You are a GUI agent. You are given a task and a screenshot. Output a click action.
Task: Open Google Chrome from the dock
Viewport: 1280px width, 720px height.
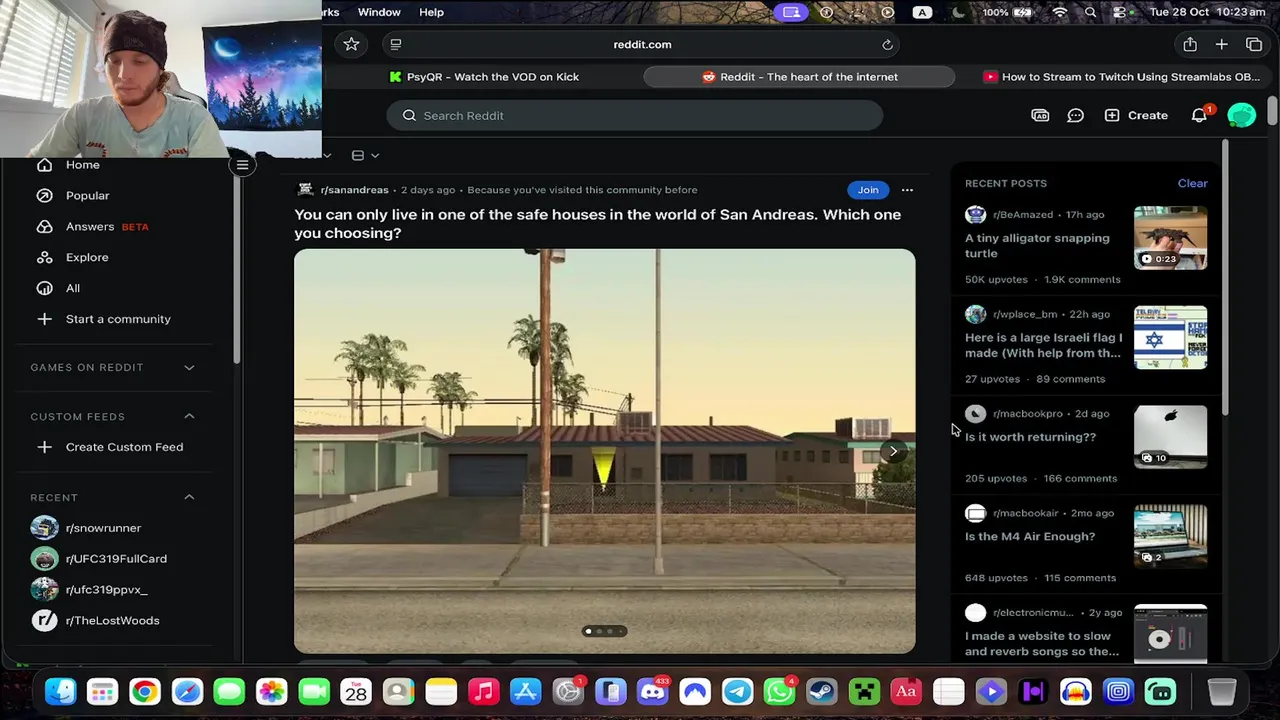pyautogui.click(x=144, y=692)
